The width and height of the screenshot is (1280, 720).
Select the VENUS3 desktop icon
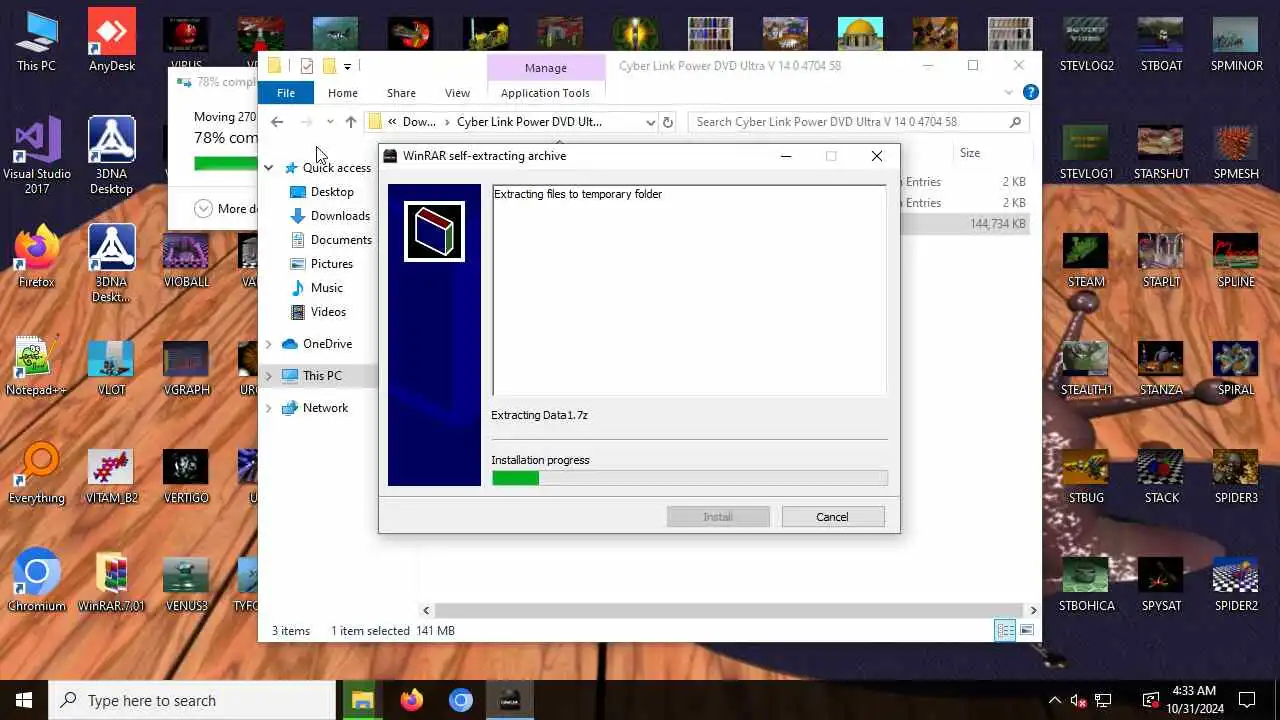click(186, 582)
